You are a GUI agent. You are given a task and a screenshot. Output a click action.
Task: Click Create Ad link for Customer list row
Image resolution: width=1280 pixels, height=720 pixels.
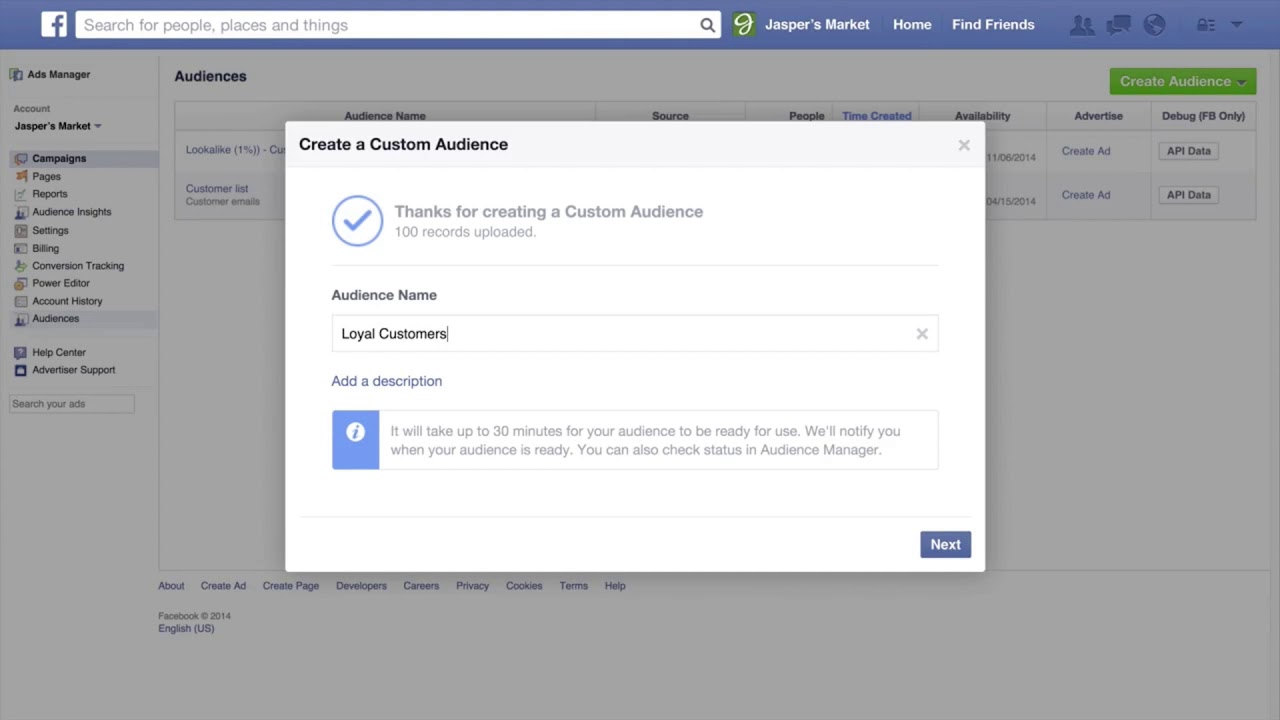pos(1086,195)
